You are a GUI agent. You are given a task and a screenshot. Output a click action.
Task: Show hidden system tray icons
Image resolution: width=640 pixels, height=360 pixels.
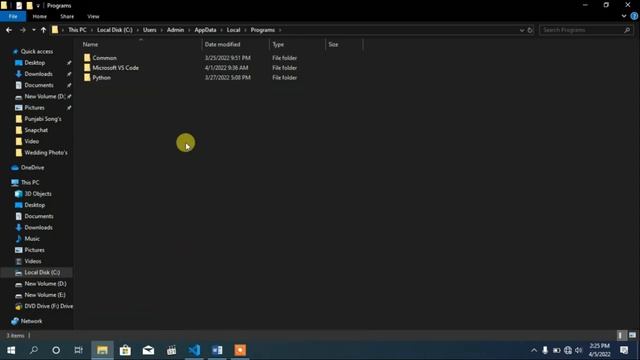pos(533,350)
